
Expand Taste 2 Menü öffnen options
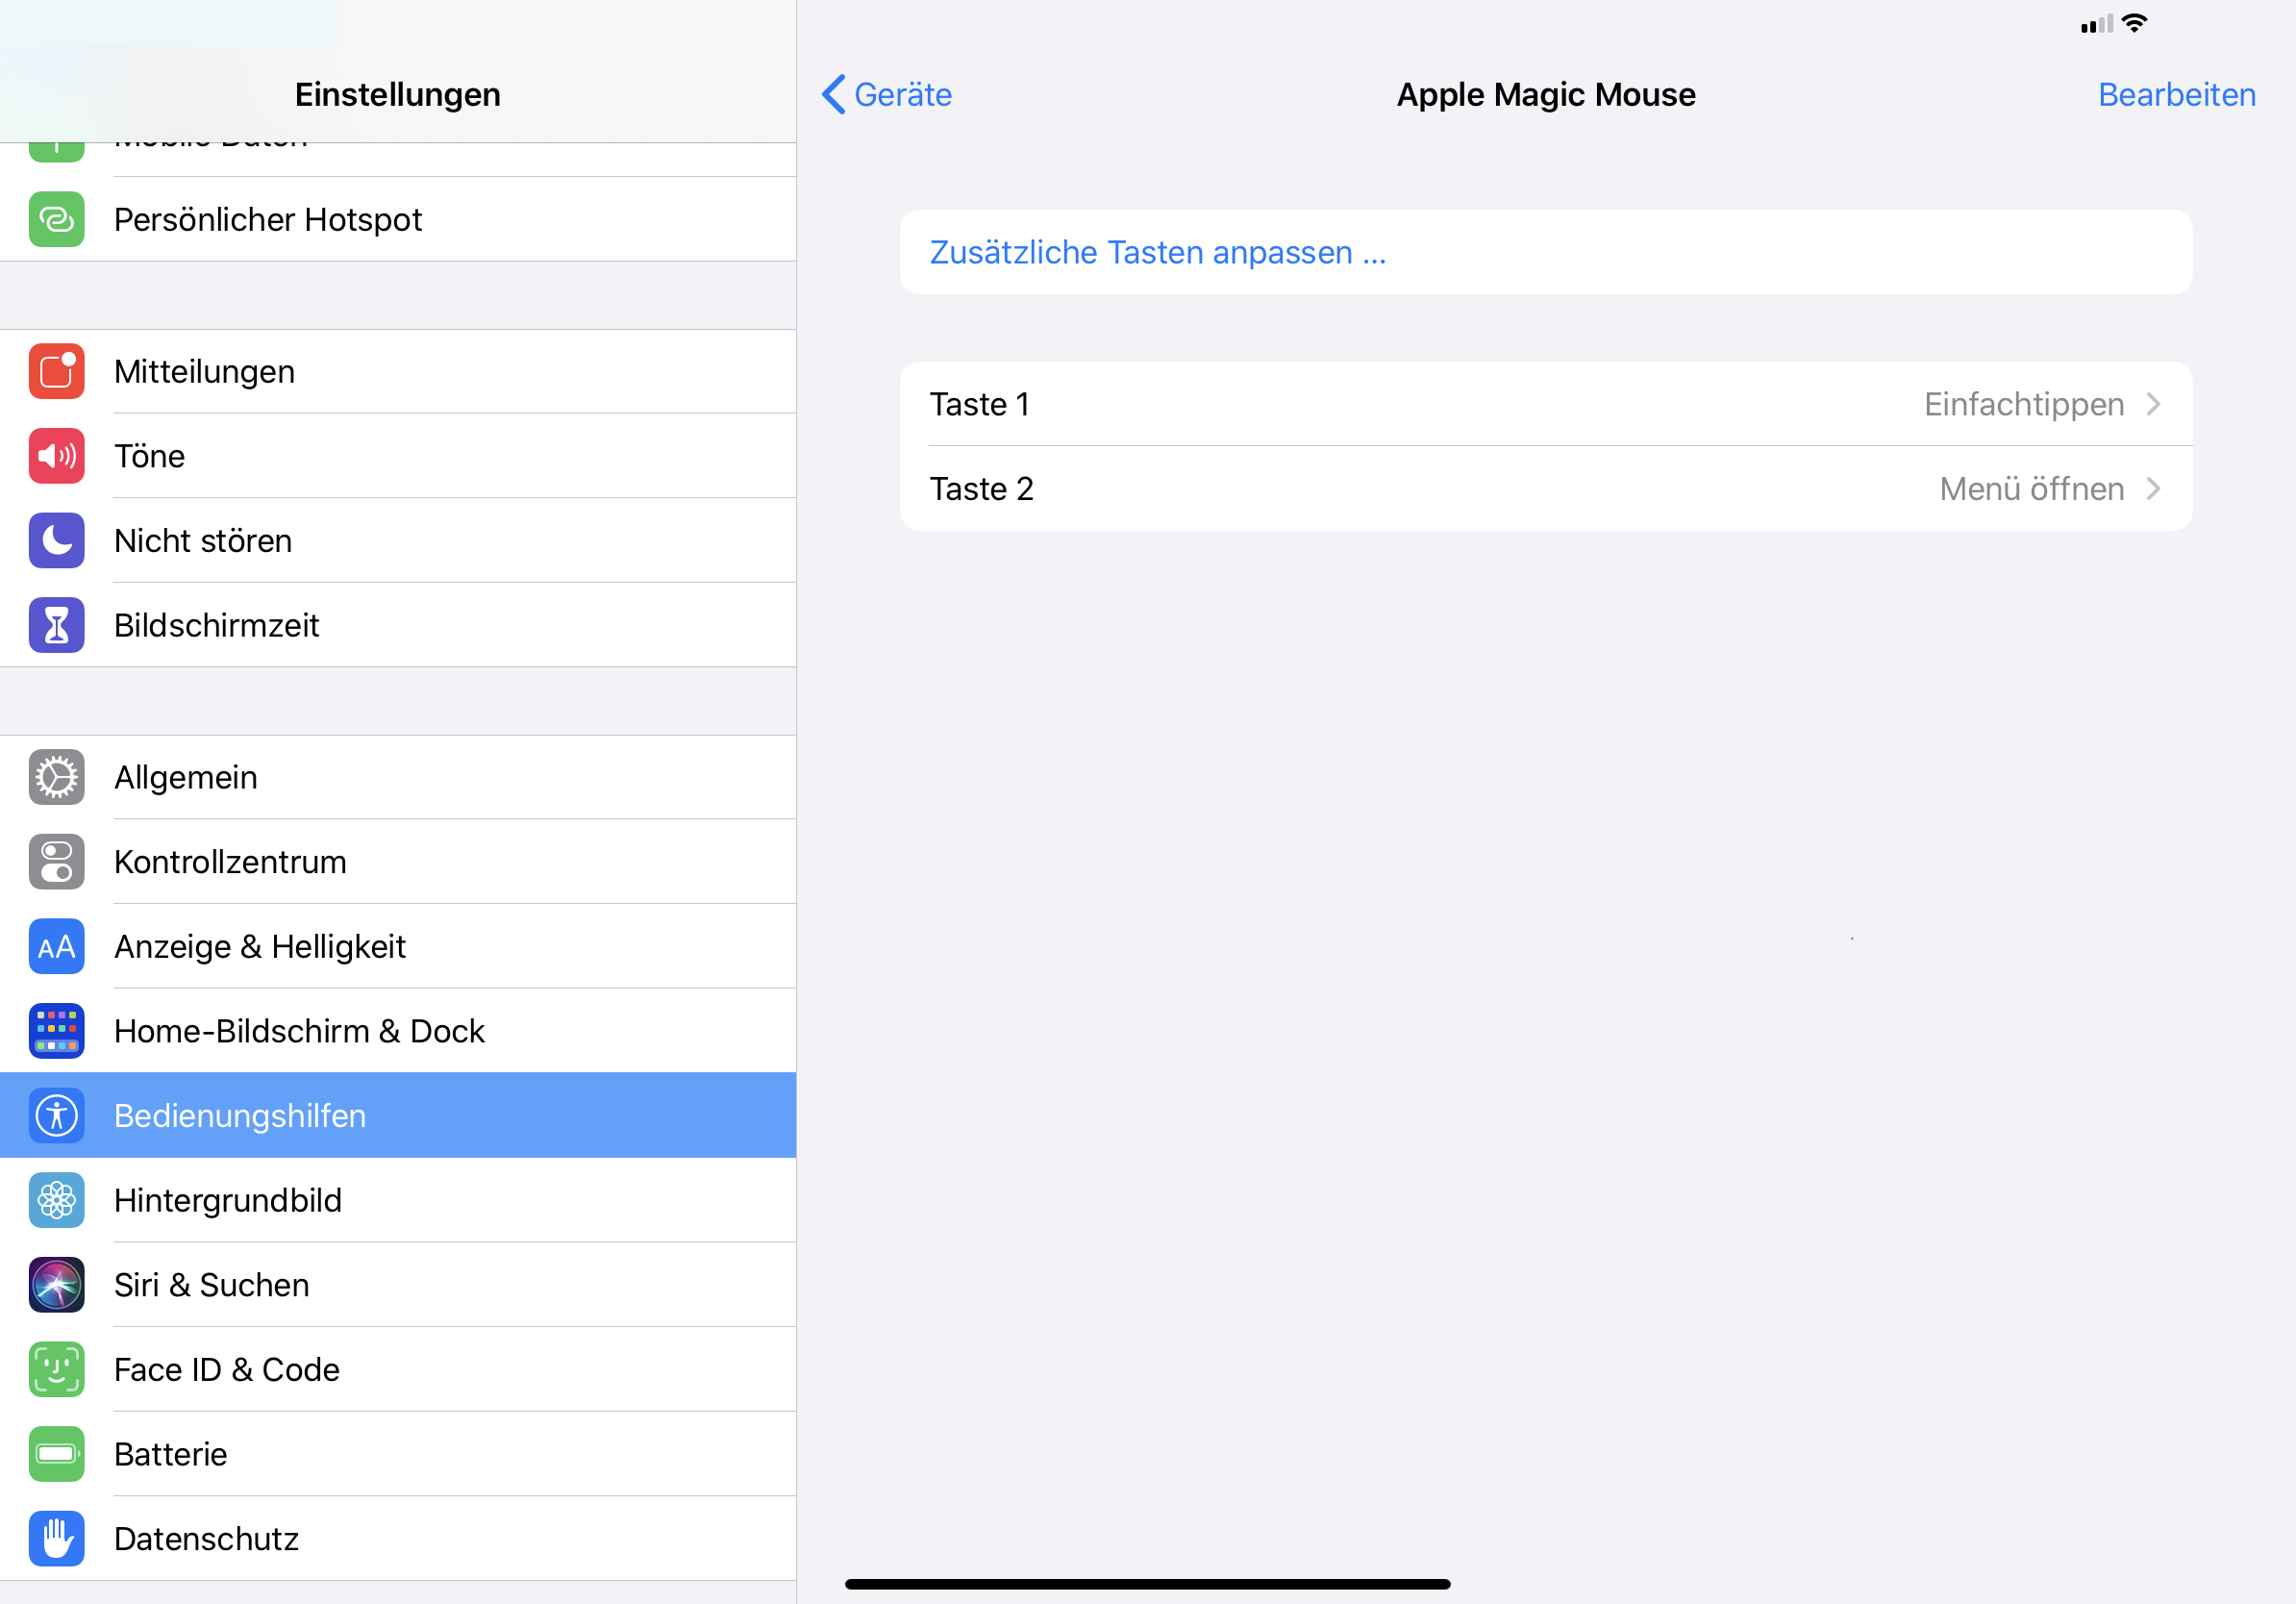[1545, 489]
